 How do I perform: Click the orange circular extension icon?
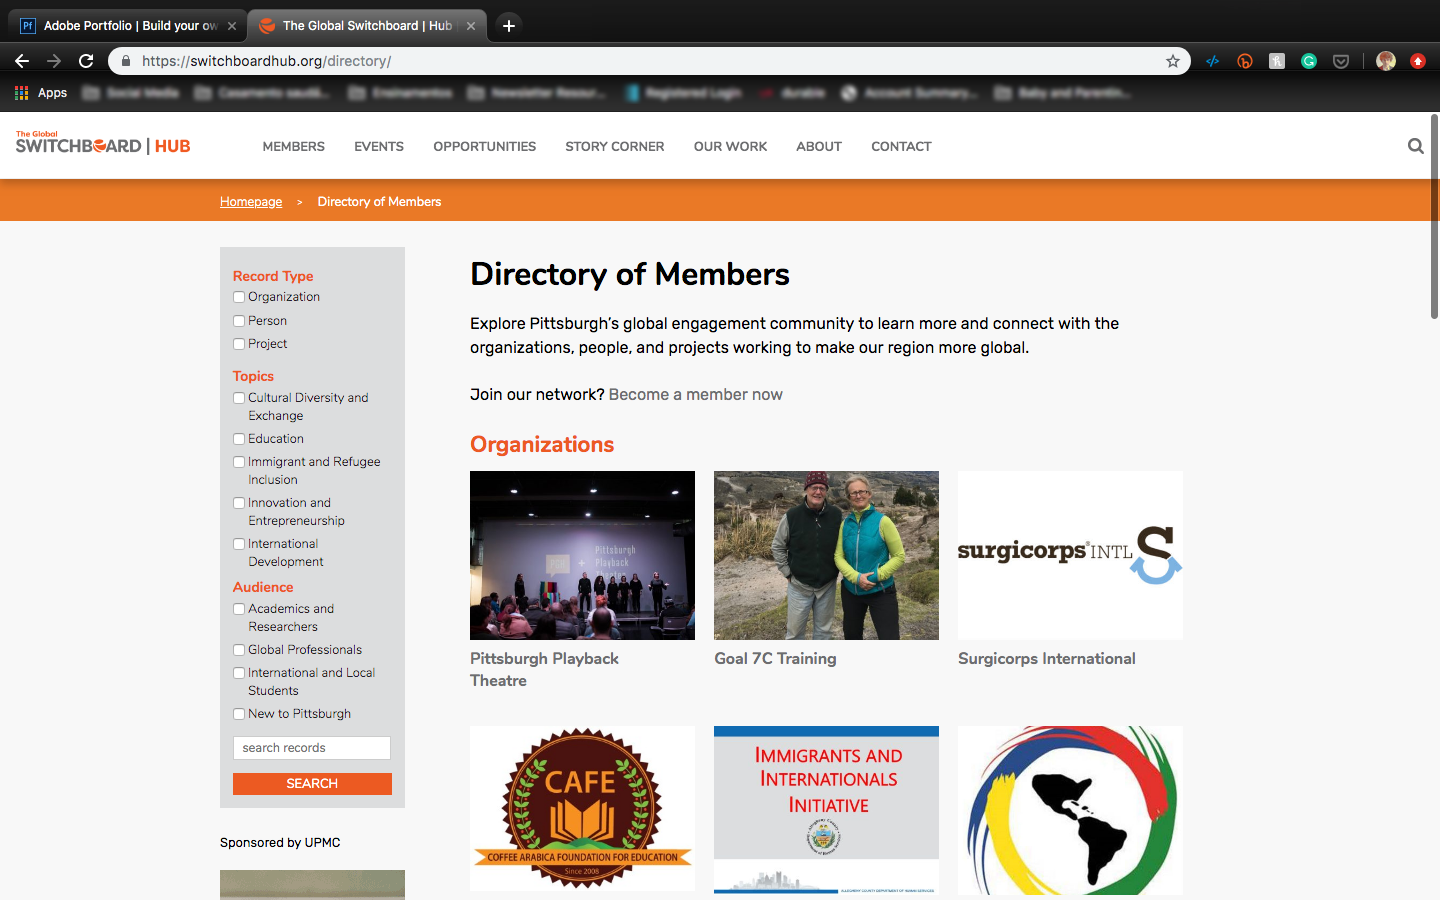[1245, 61]
